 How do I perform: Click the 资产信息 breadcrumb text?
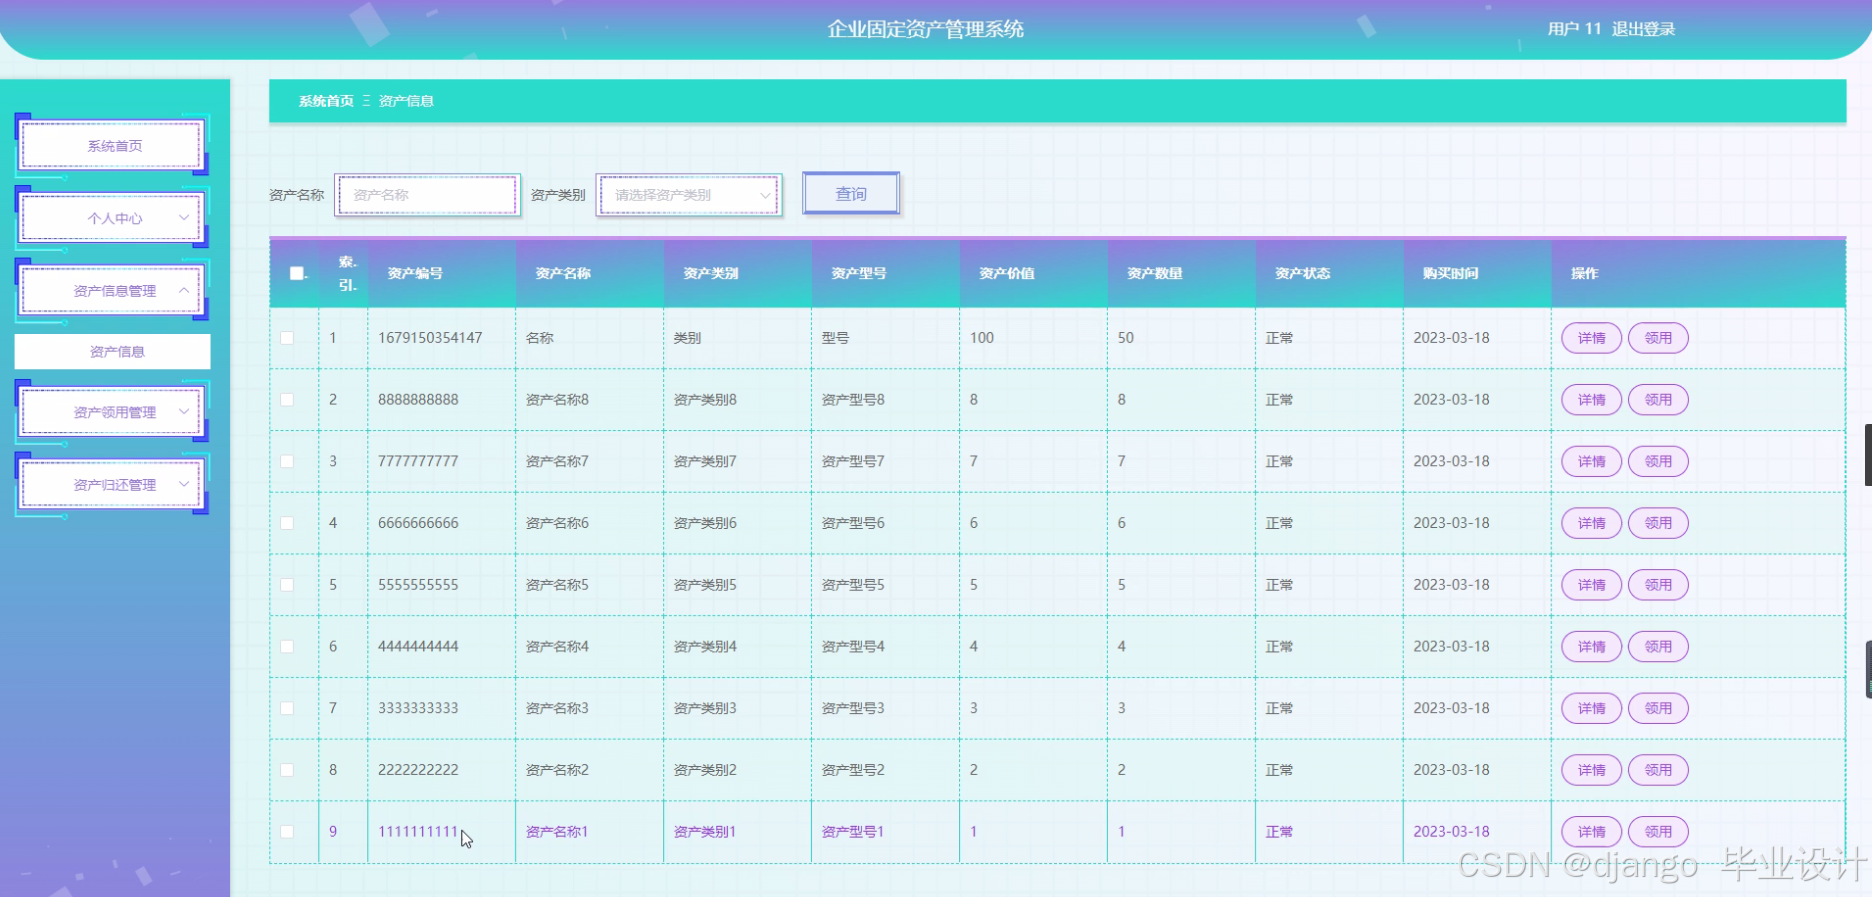[406, 101]
